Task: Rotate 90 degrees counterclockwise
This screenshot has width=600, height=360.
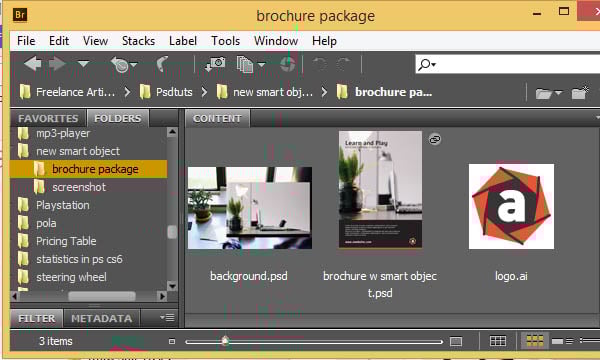Action: (320, 64)
